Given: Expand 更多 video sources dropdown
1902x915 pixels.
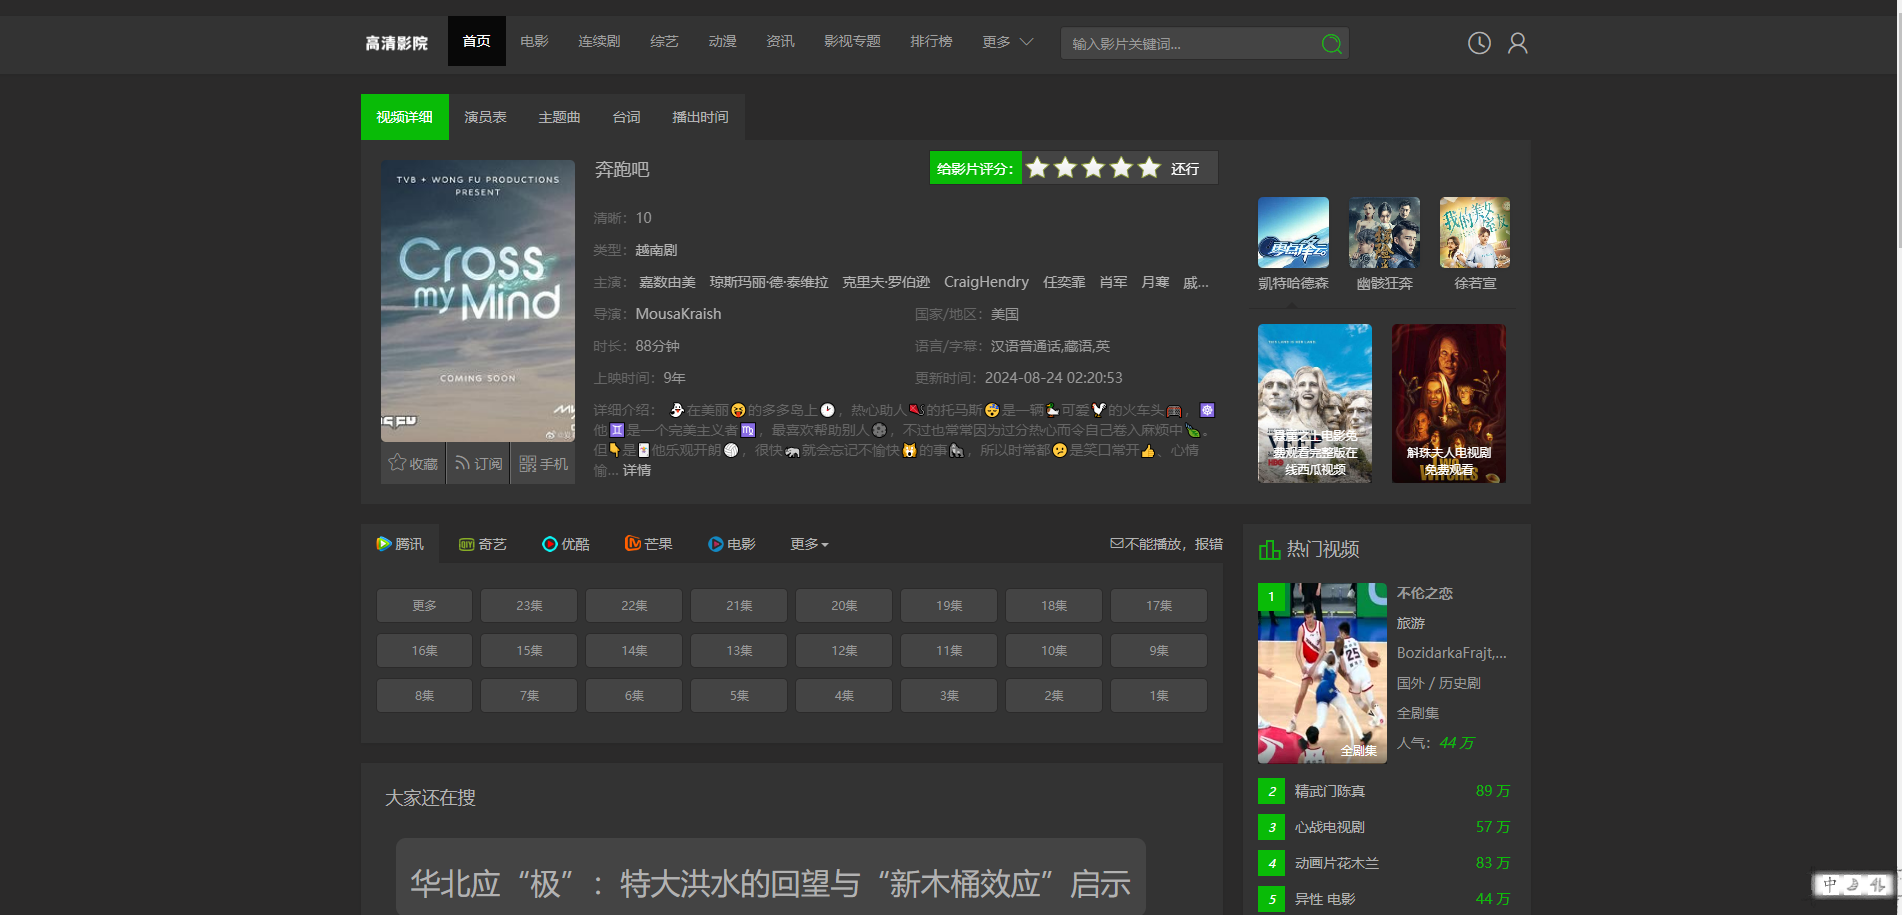Looking at the screenshot, I should coord(809,544).
